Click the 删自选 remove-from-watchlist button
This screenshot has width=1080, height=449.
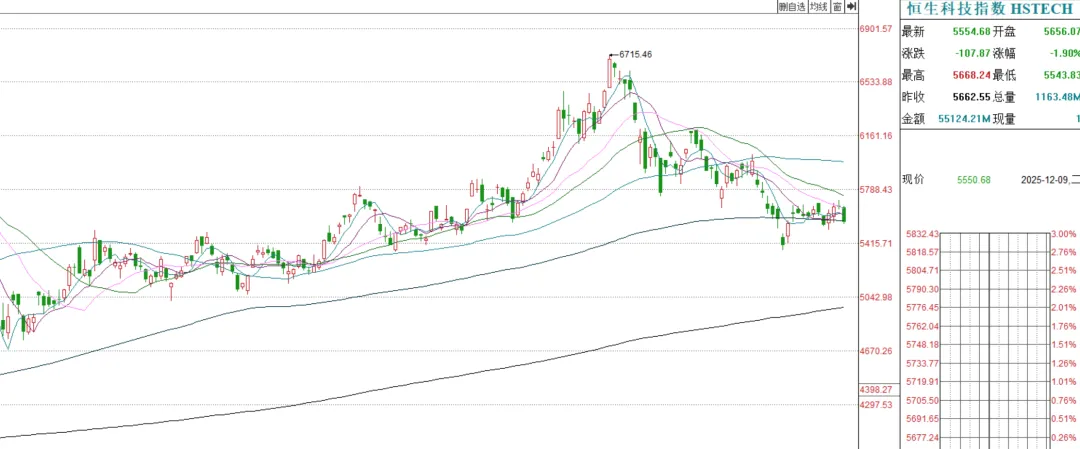click(792, 7)
